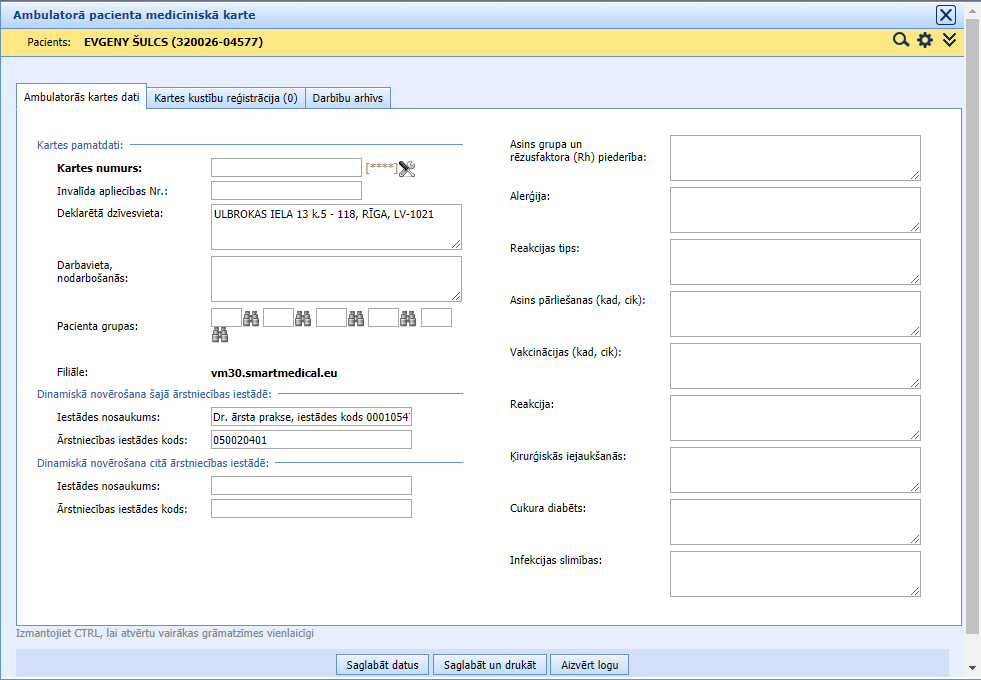Close the Ambulatorā pacienta medicīniskā karte dialog
Image resolution: width=981 pixels, height=680 pixels.
[x=945, y=15]
